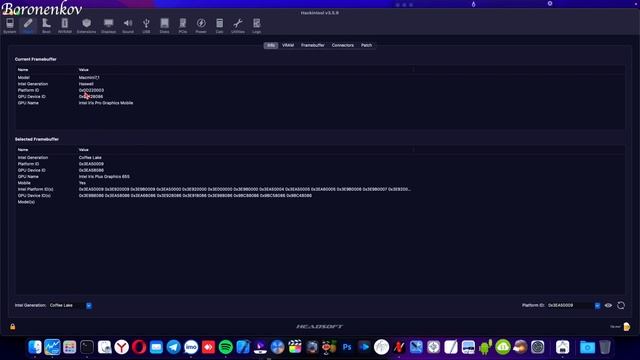Click the donate icon at bottom right
This screenshot has height=360, width=640.
627,327
